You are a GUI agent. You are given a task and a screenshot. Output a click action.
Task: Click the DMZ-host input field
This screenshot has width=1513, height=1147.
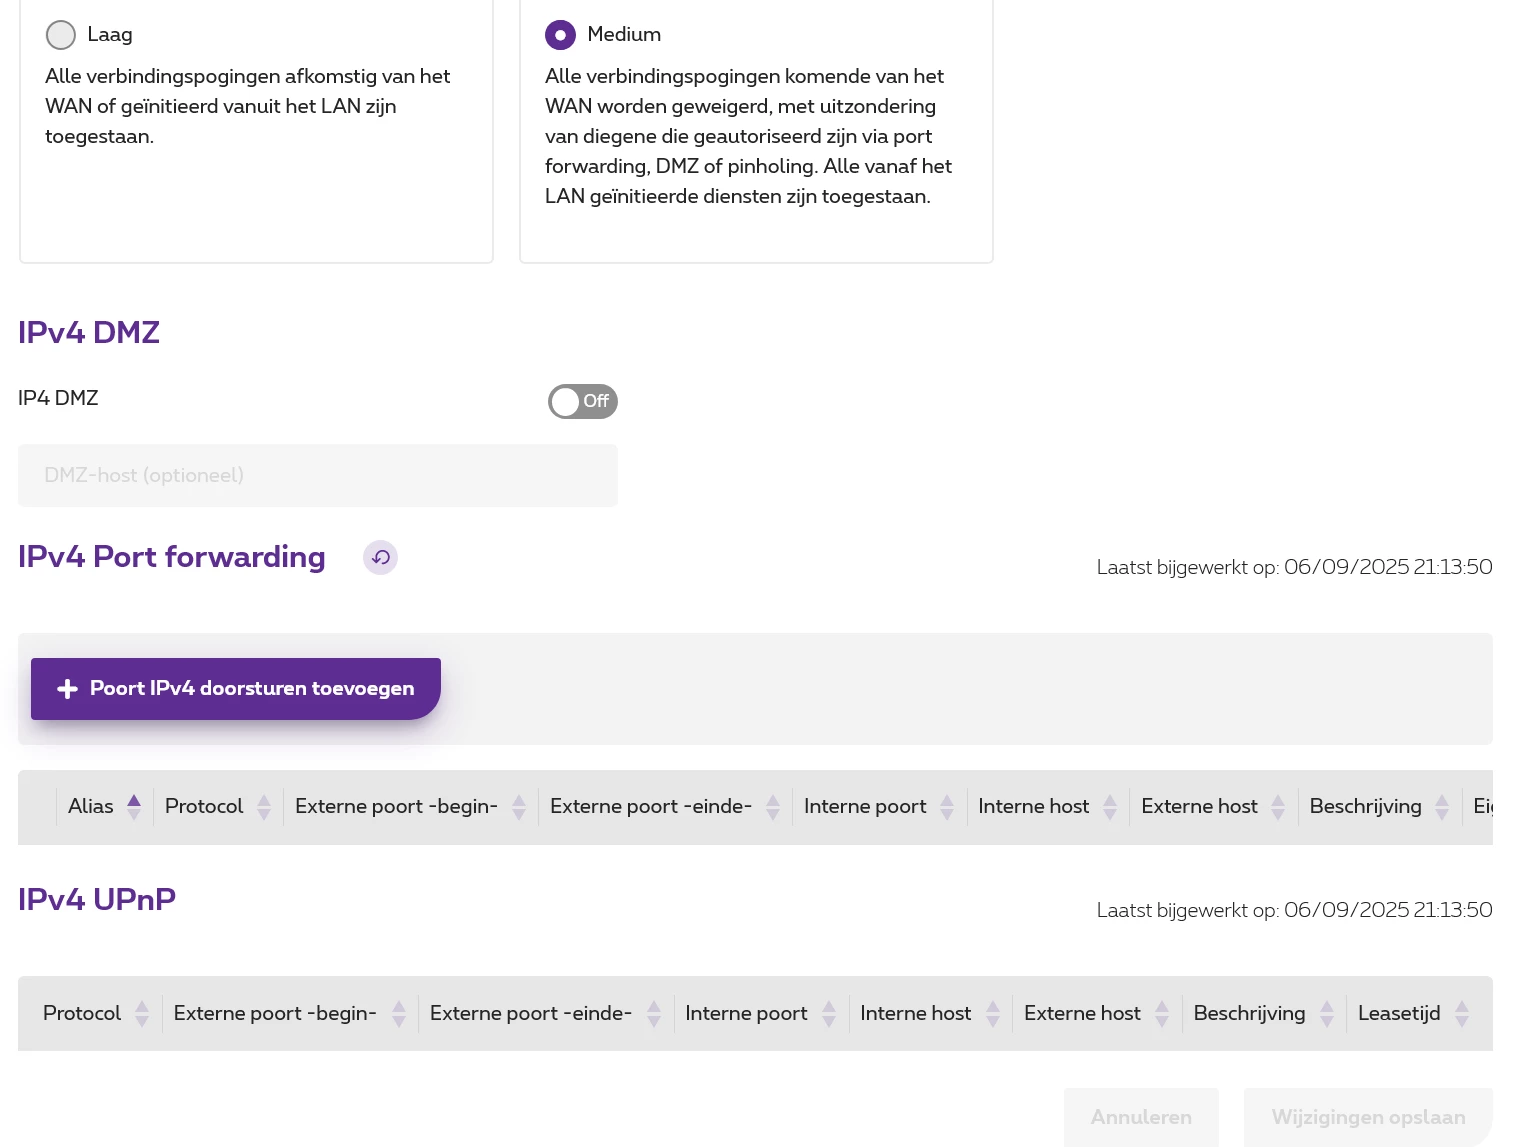pos(317,475)
